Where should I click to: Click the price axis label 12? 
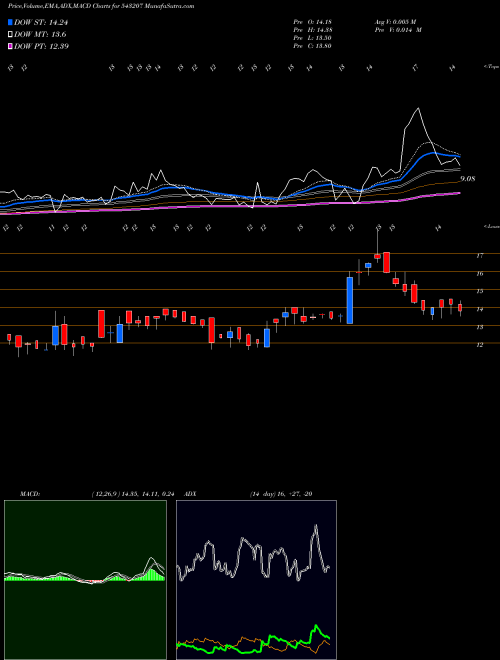(479, 345)
